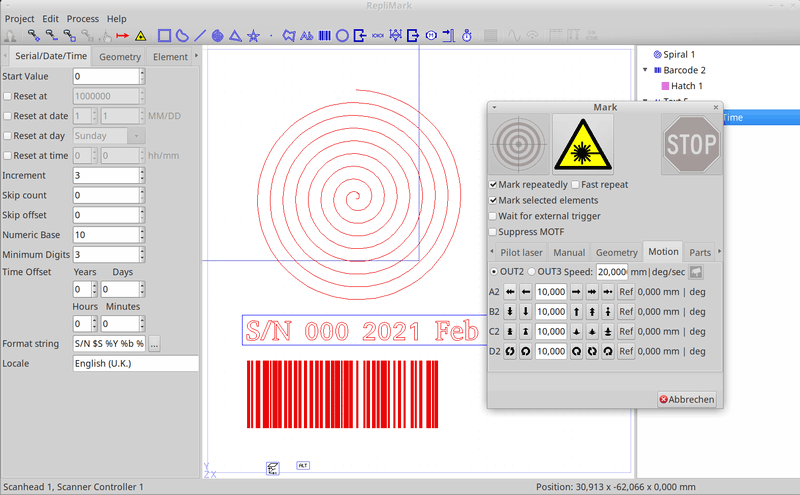Screen dimensions: 800x495
Task: Start marking with the laser warning icon
Action: coord(583,145)
